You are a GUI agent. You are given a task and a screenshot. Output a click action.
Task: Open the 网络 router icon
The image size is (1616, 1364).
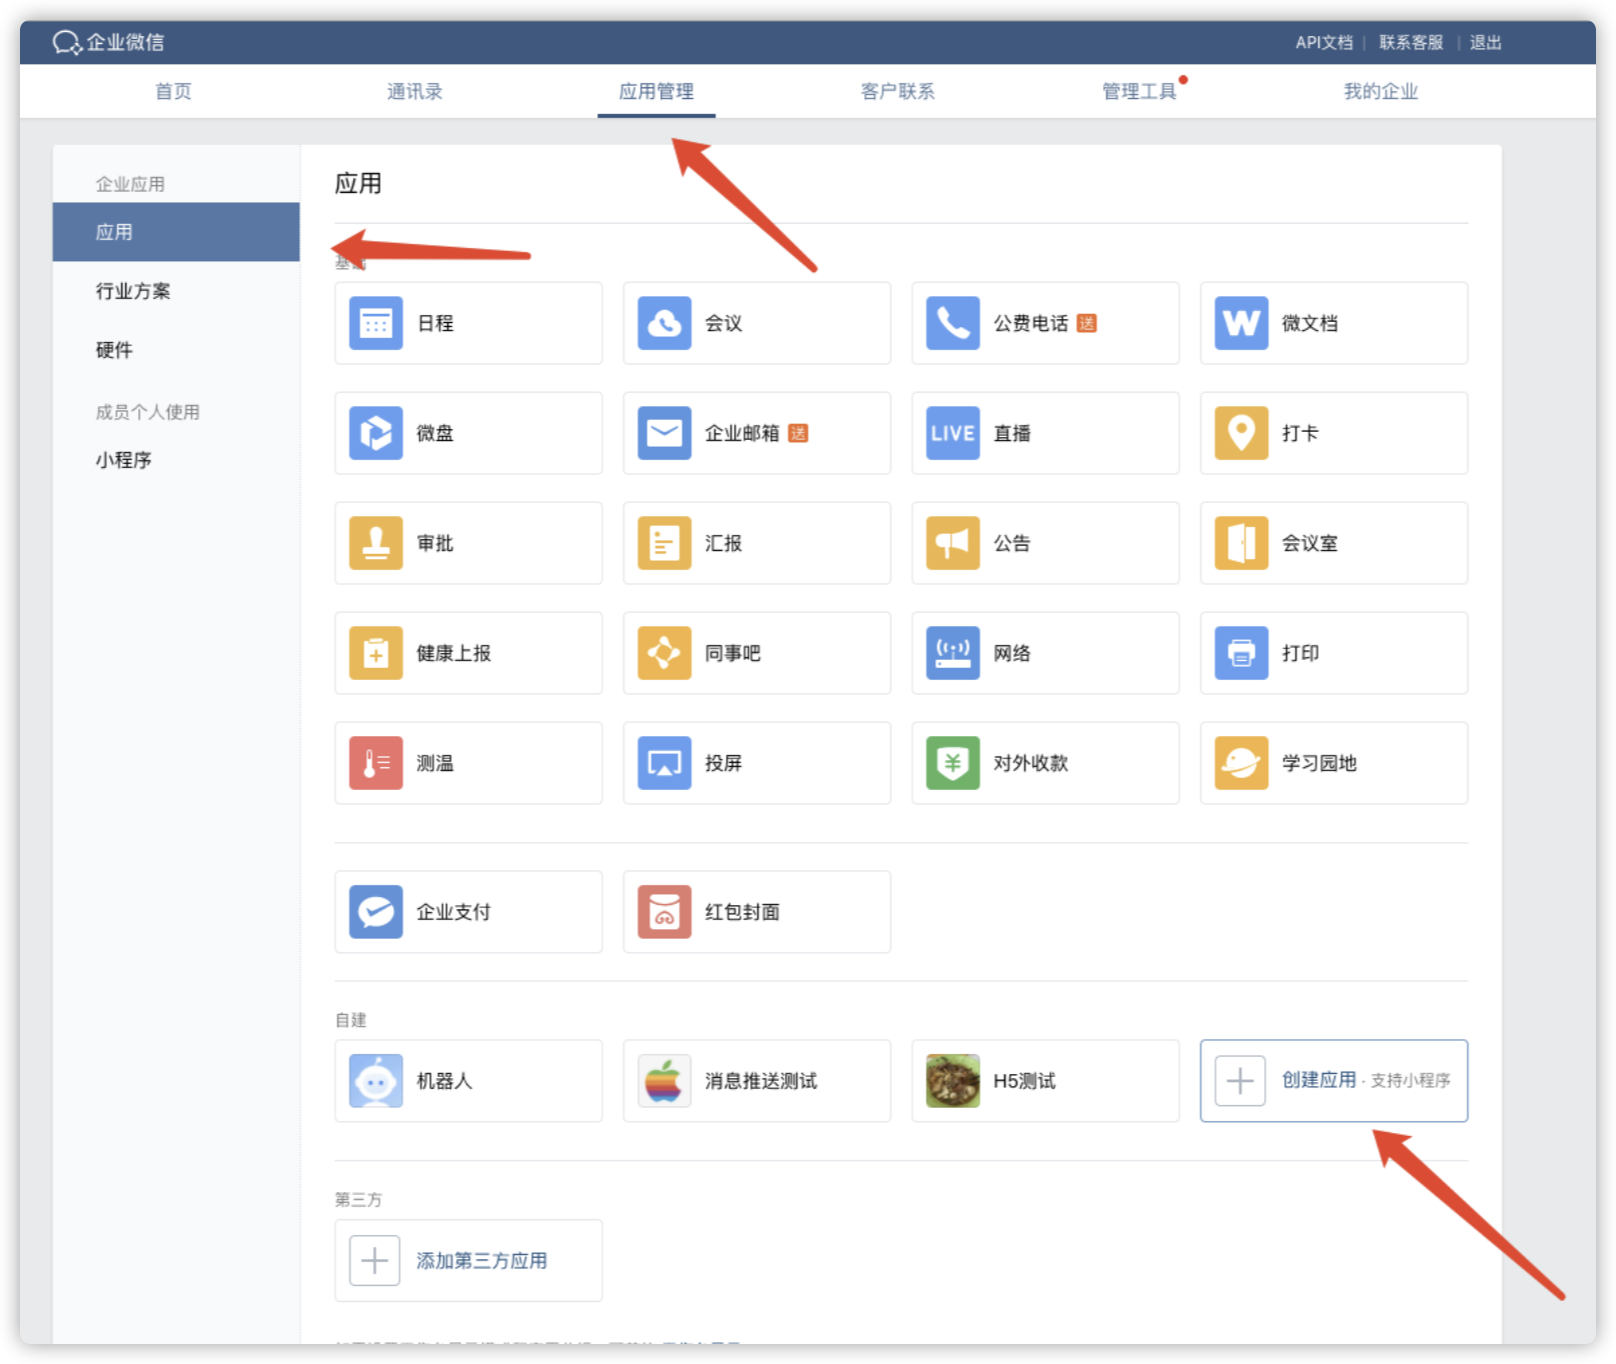[952, 653]
